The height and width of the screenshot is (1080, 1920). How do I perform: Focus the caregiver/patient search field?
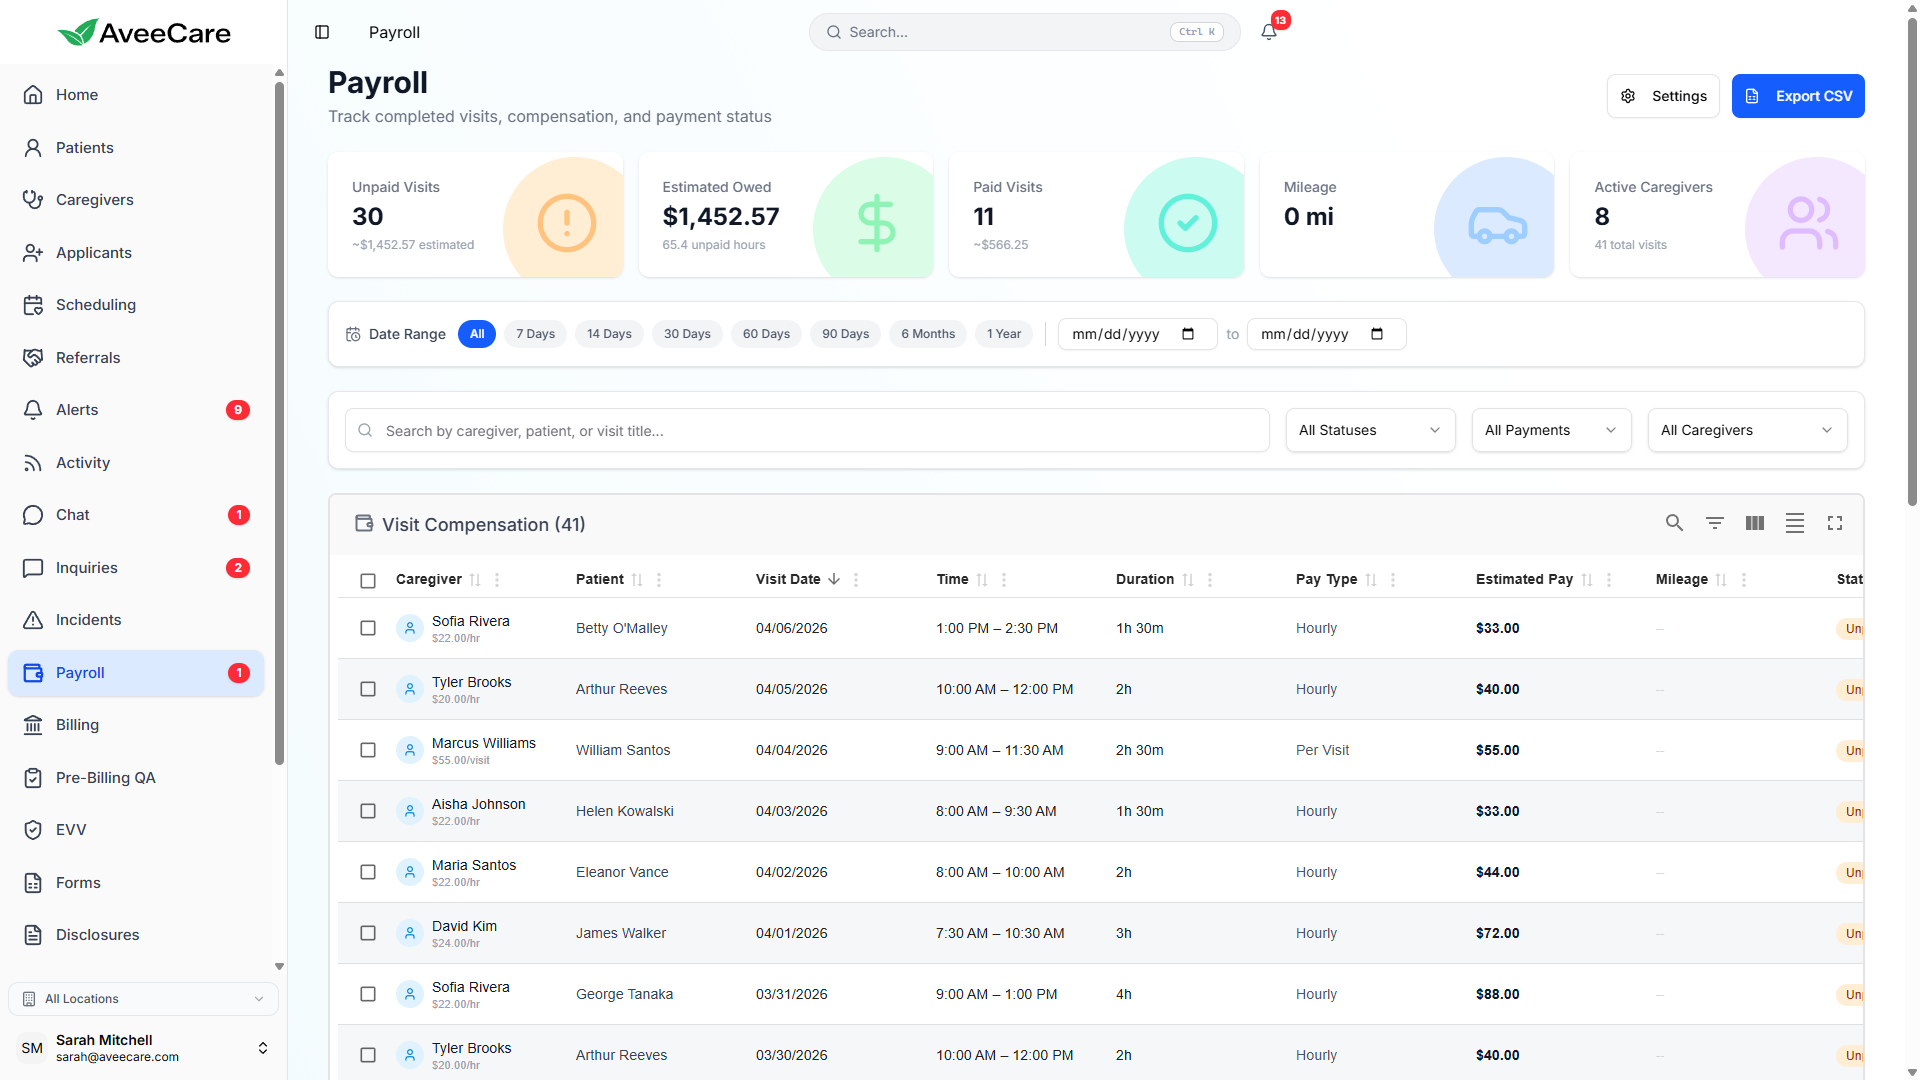tap(807, 431)
